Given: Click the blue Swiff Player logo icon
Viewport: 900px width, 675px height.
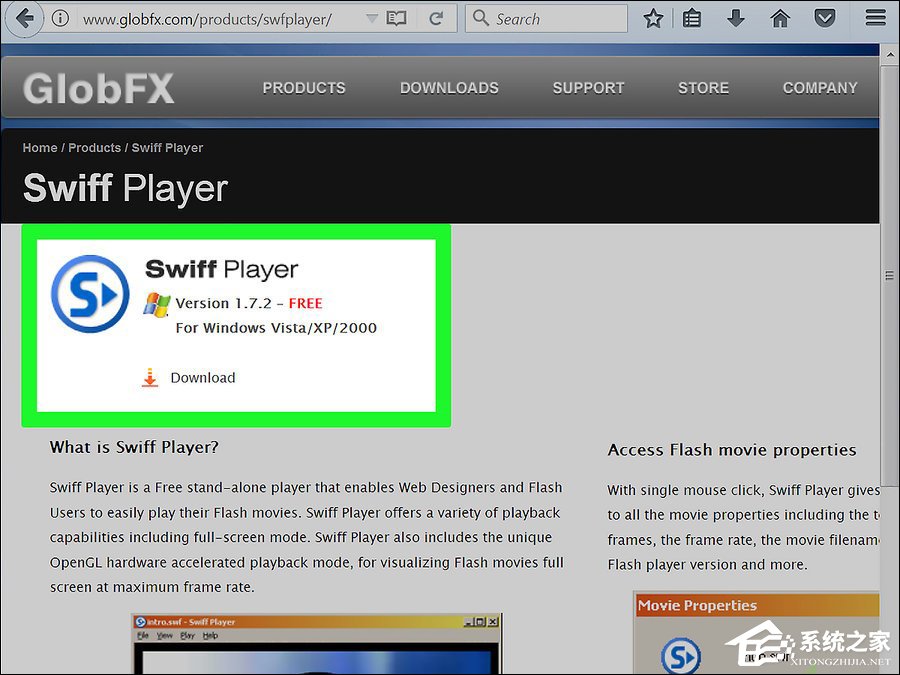Looking at the screenshot, I should click(x=90, y=294).
